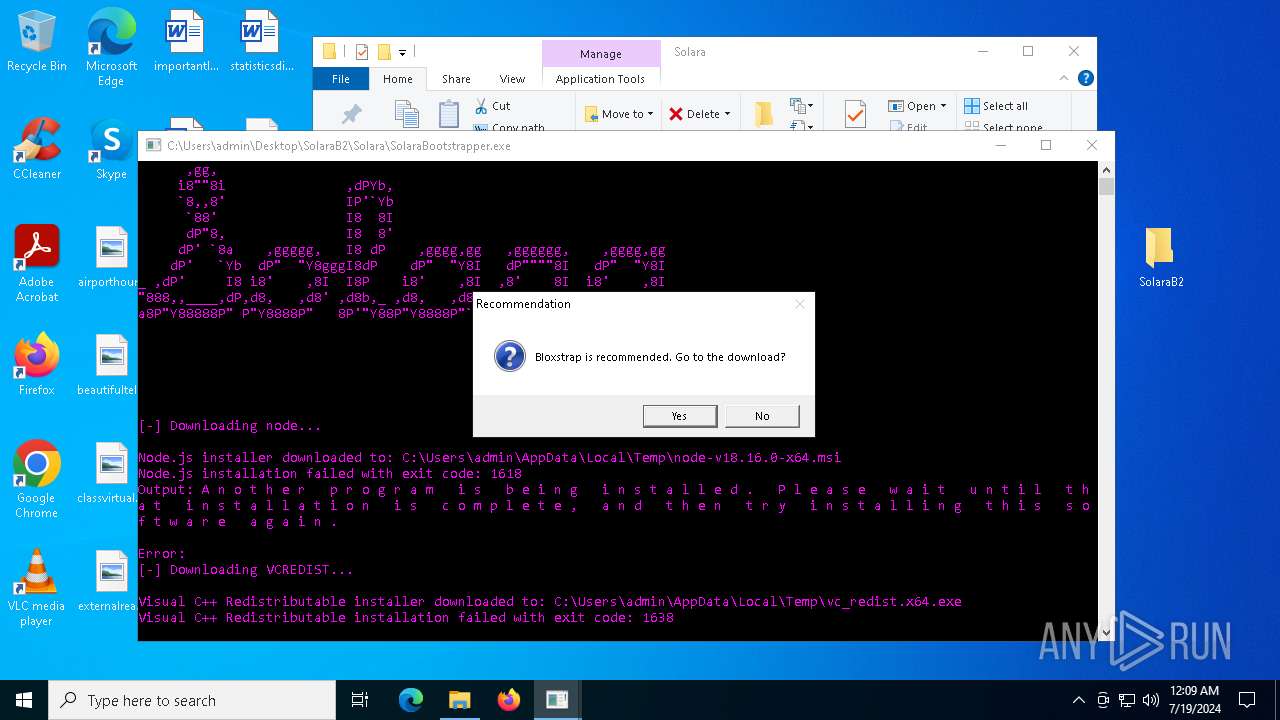This screenshot has width=1280, height=720.
Task: Click the taskbar search box
Action: [x=192, y=700]
